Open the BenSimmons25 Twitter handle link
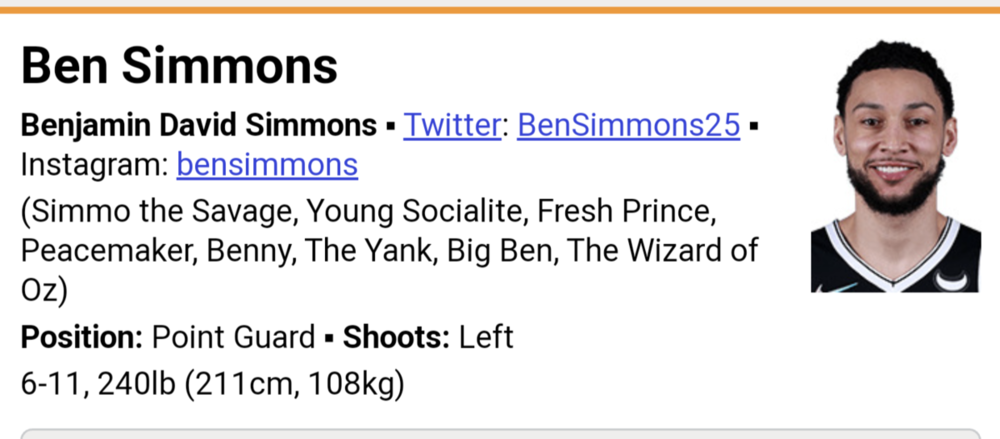 (x=629, y=125)
